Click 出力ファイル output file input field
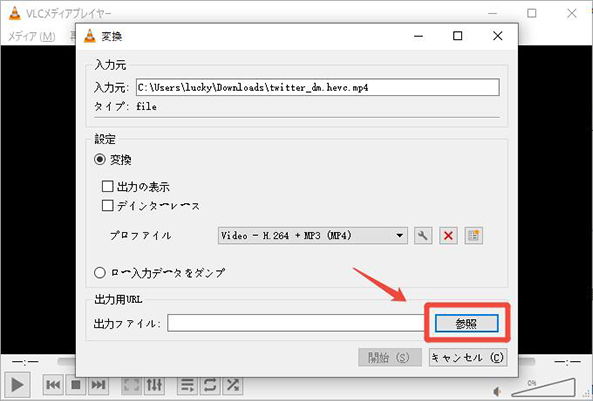Viewport: 593px width, 401px height. 296,323
